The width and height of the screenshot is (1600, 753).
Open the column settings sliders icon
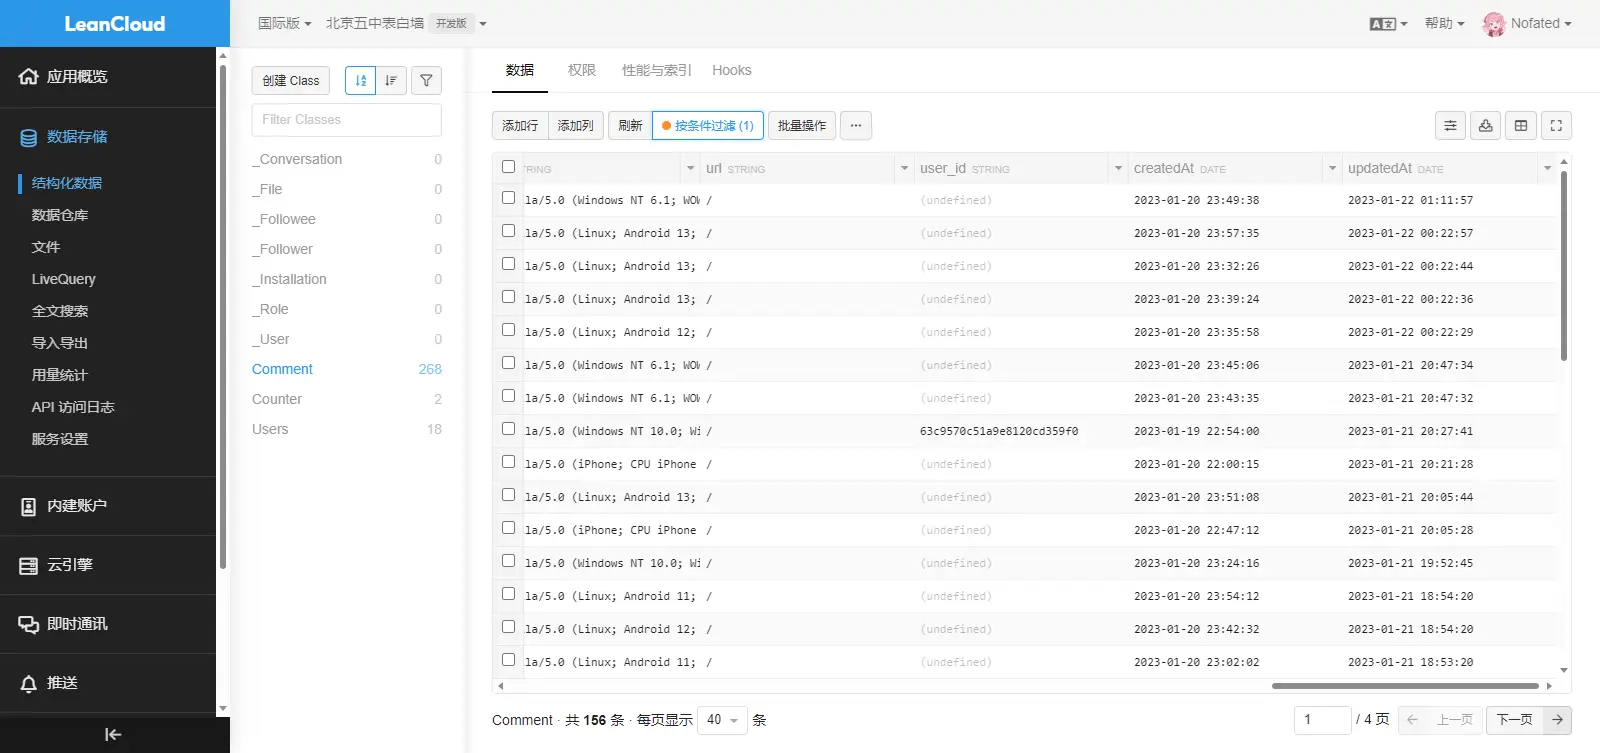1450,125
